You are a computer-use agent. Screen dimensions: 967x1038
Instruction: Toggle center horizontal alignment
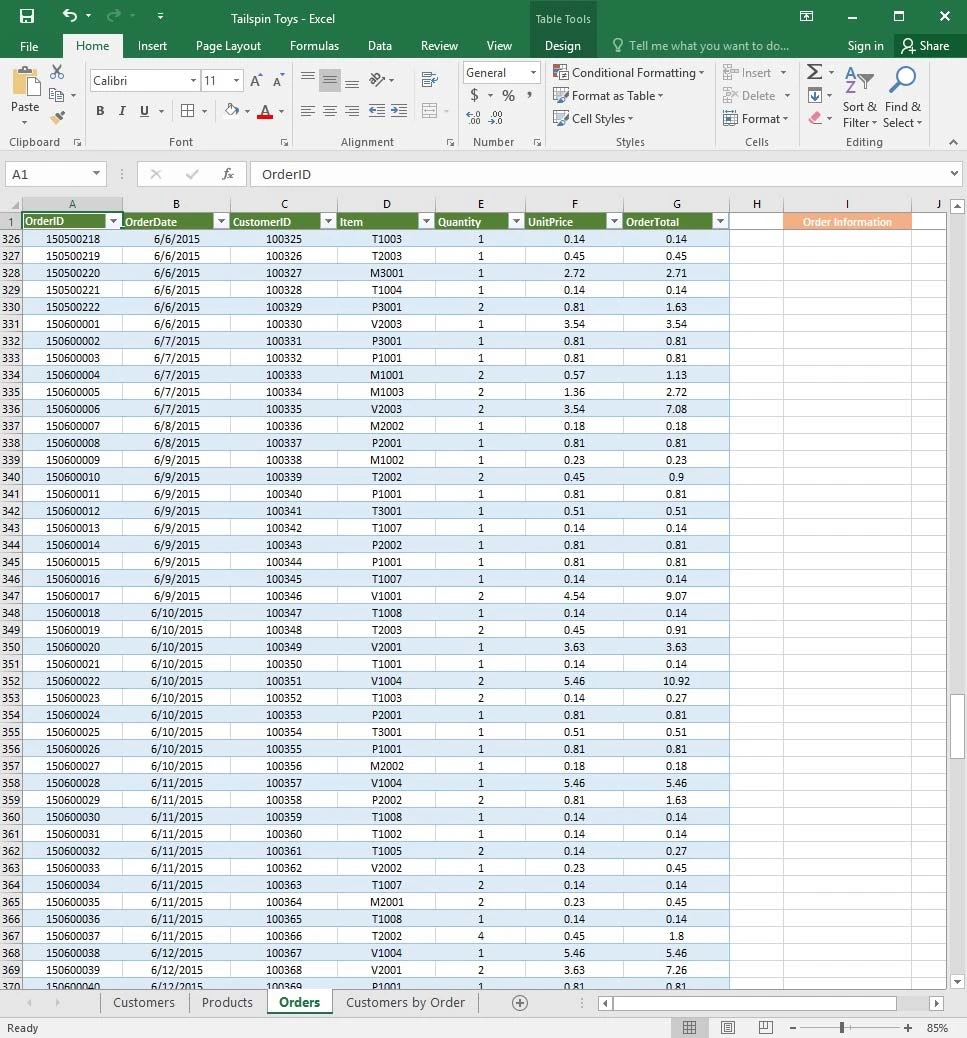click(x=330, y=111)
